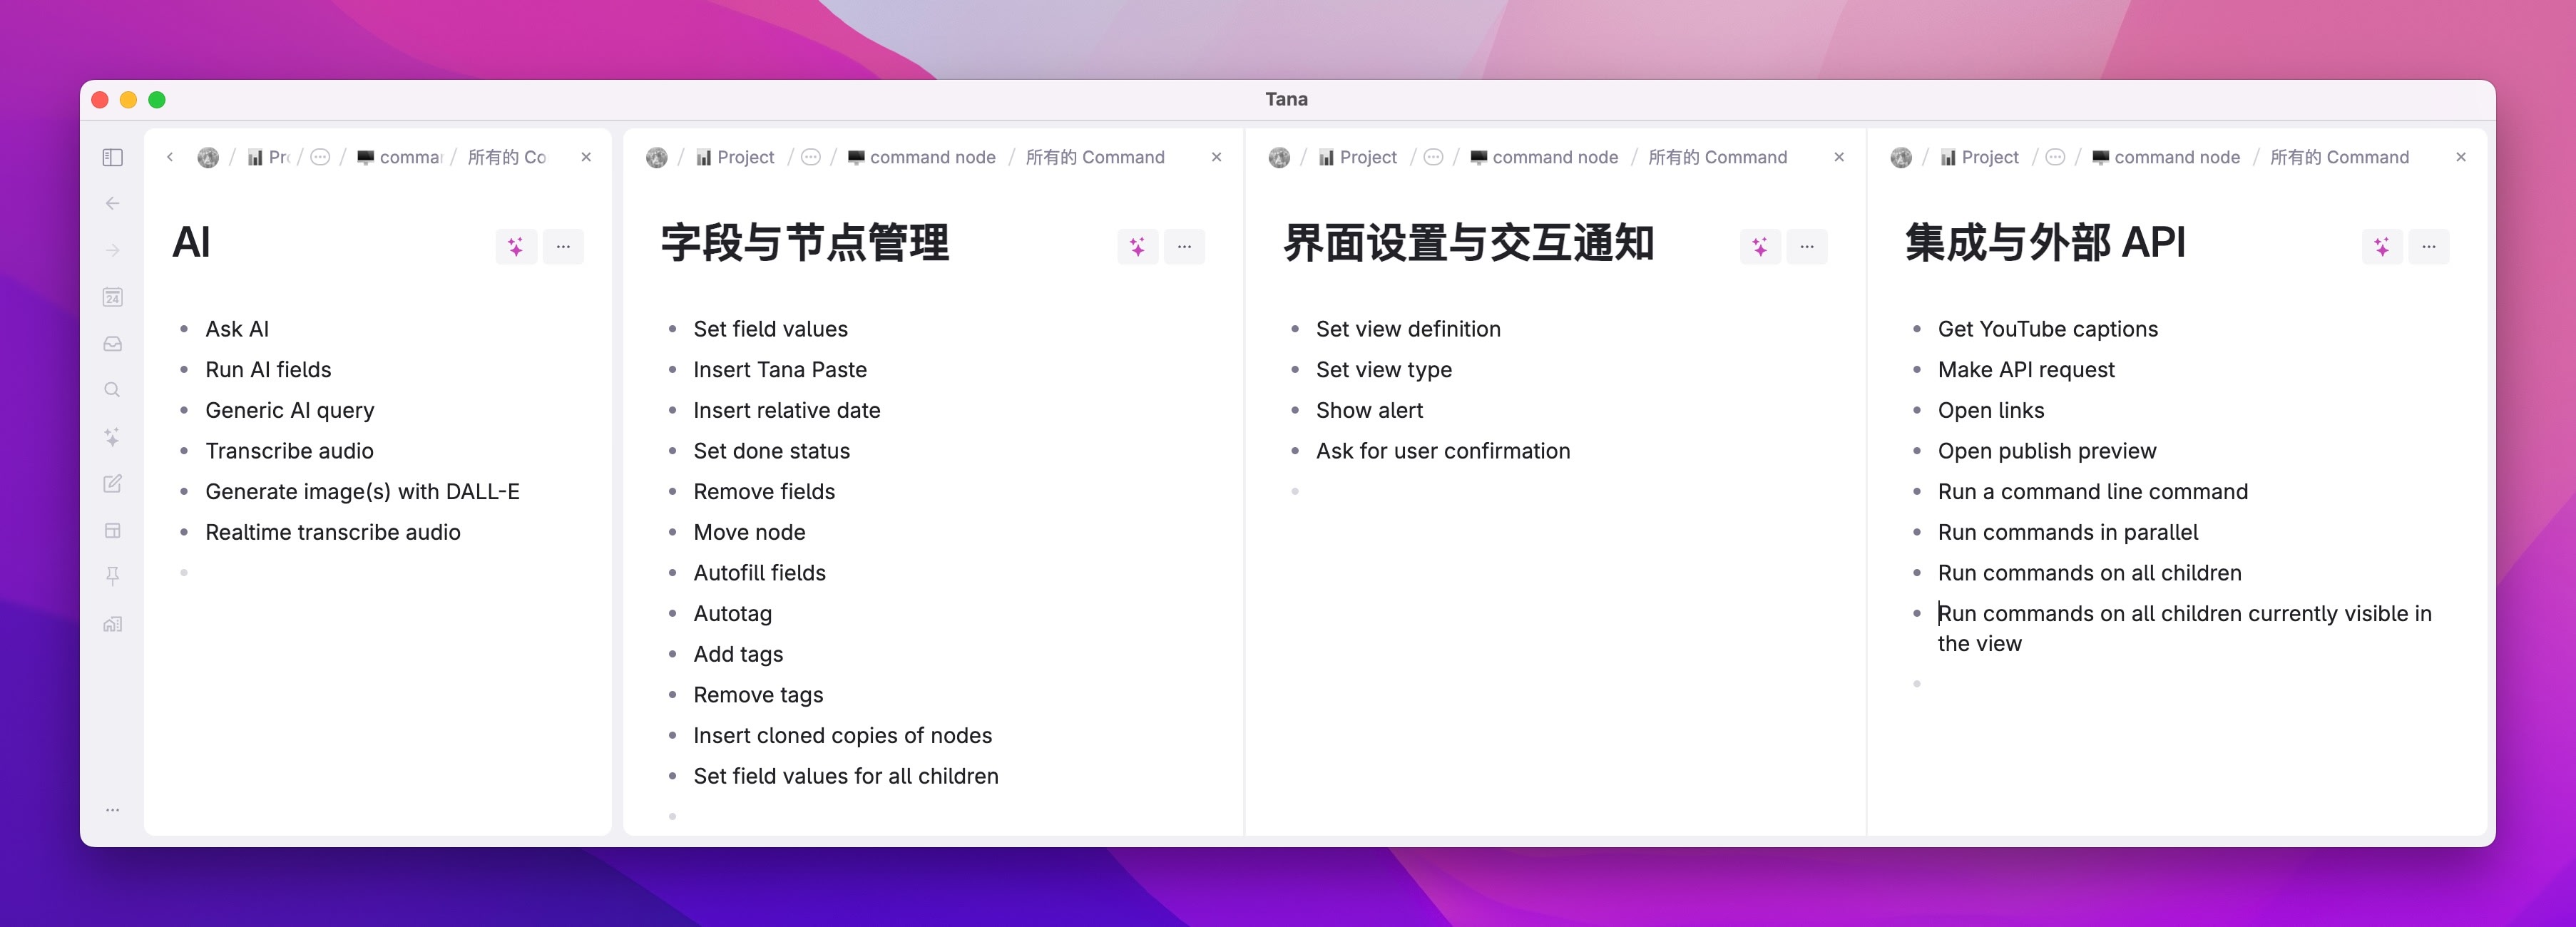Open the quick-add edit pencil icon

(113, 484)
